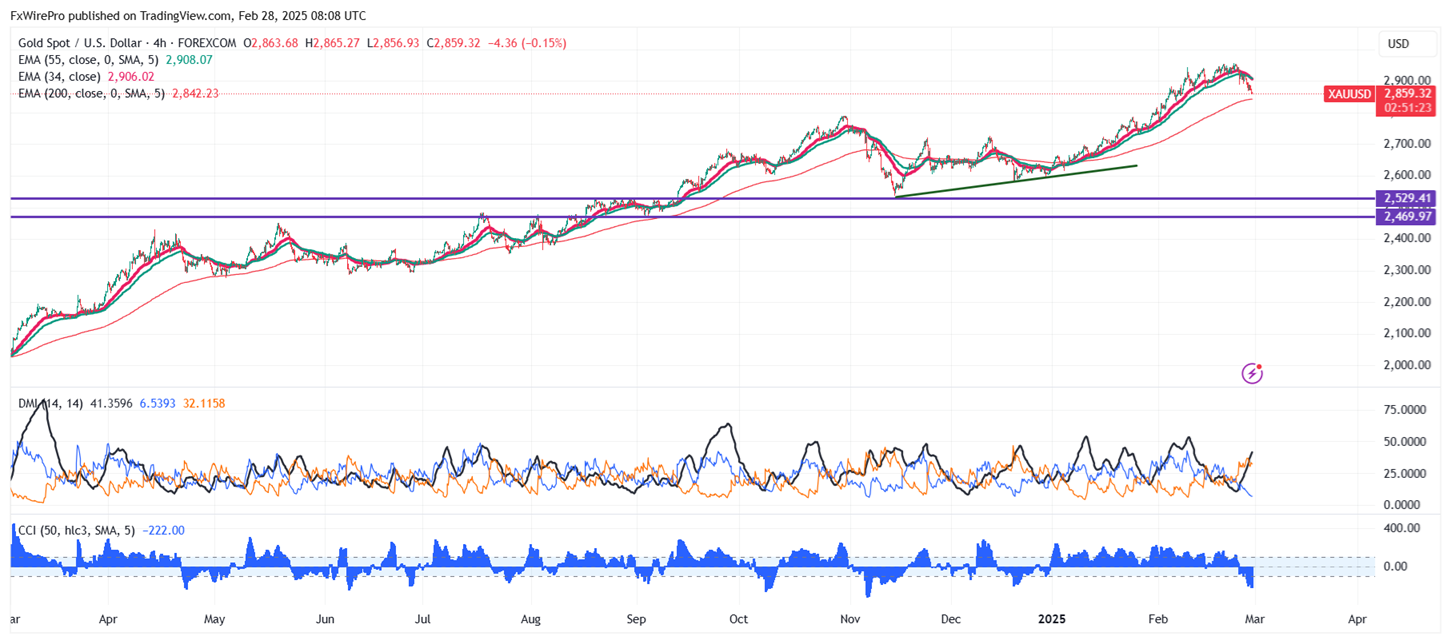The height and width of the screenshot is (640, 1447).
Task: Click the Nov label on time axis
Action: click(851, 619)
